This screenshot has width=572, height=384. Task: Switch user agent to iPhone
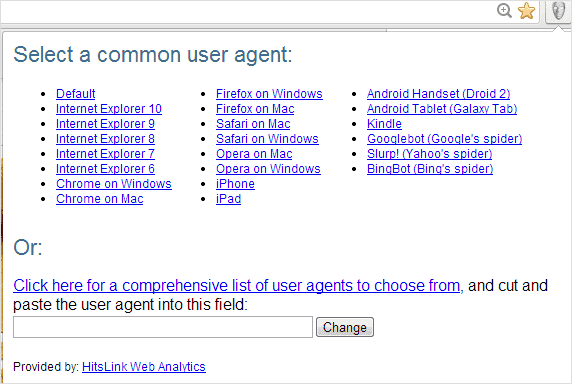235,183
